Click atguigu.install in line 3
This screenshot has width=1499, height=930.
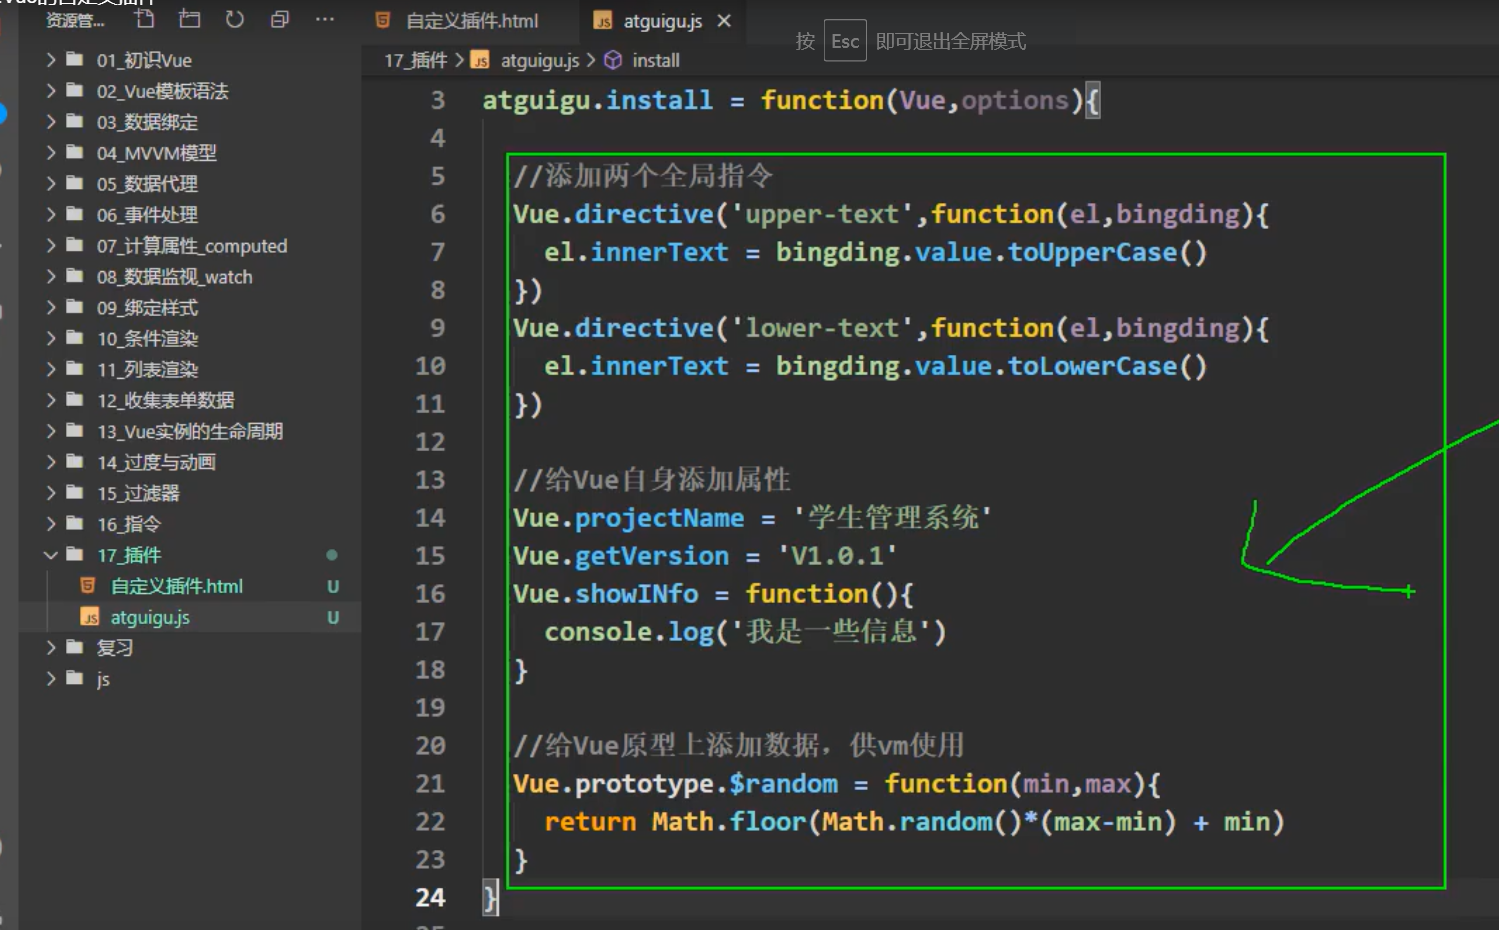[x=598, y=100]
